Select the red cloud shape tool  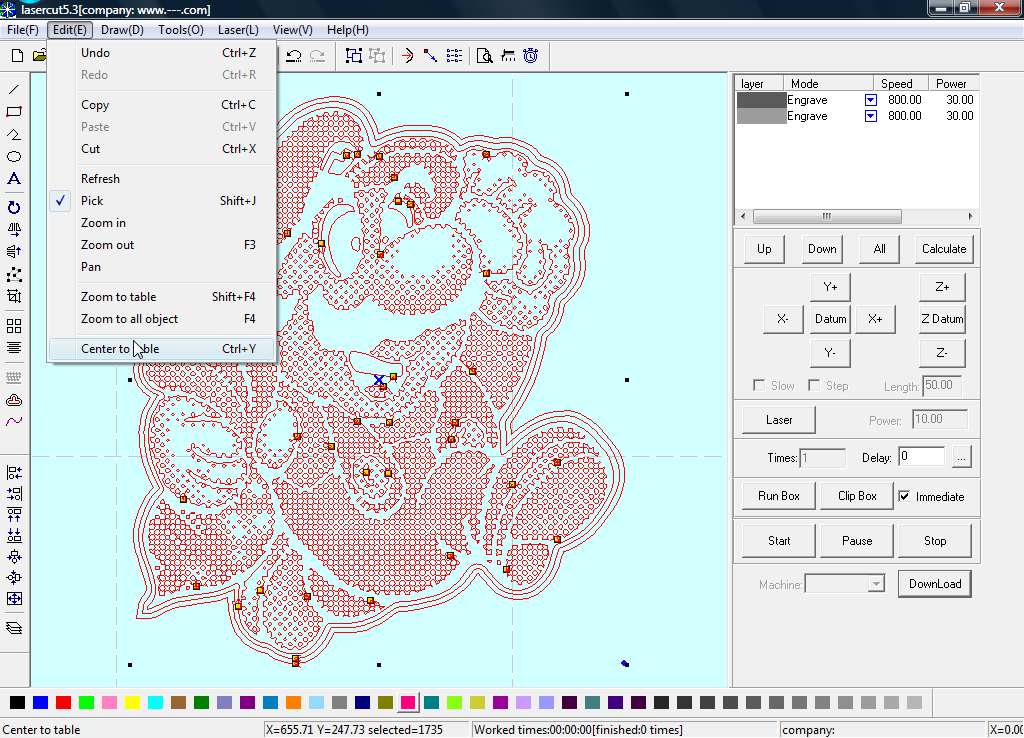click(x=14, y=400)
